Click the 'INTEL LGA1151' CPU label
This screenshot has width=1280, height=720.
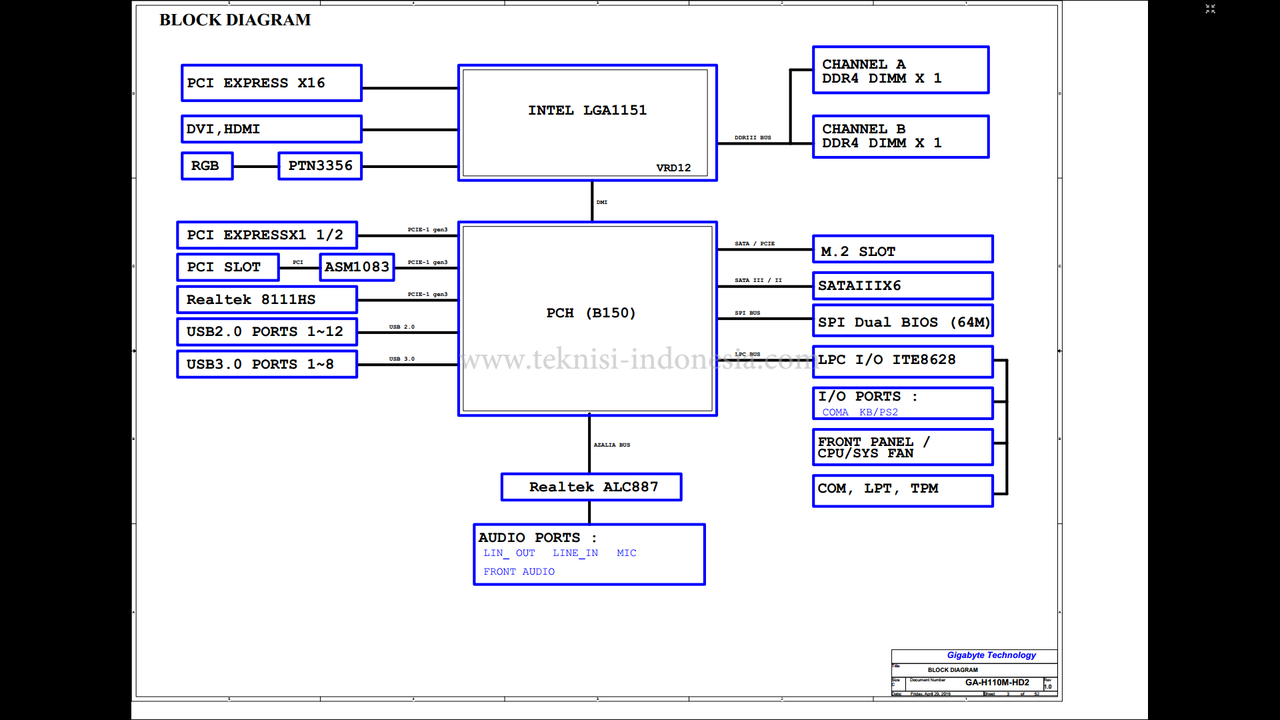click(587, 110)
